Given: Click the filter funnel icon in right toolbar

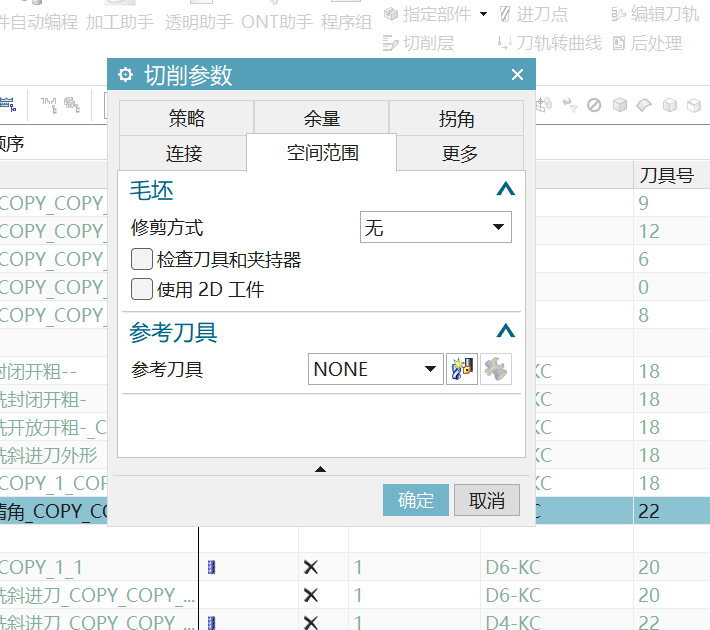Looking at the screenshot, I should [x=570, y=105].
